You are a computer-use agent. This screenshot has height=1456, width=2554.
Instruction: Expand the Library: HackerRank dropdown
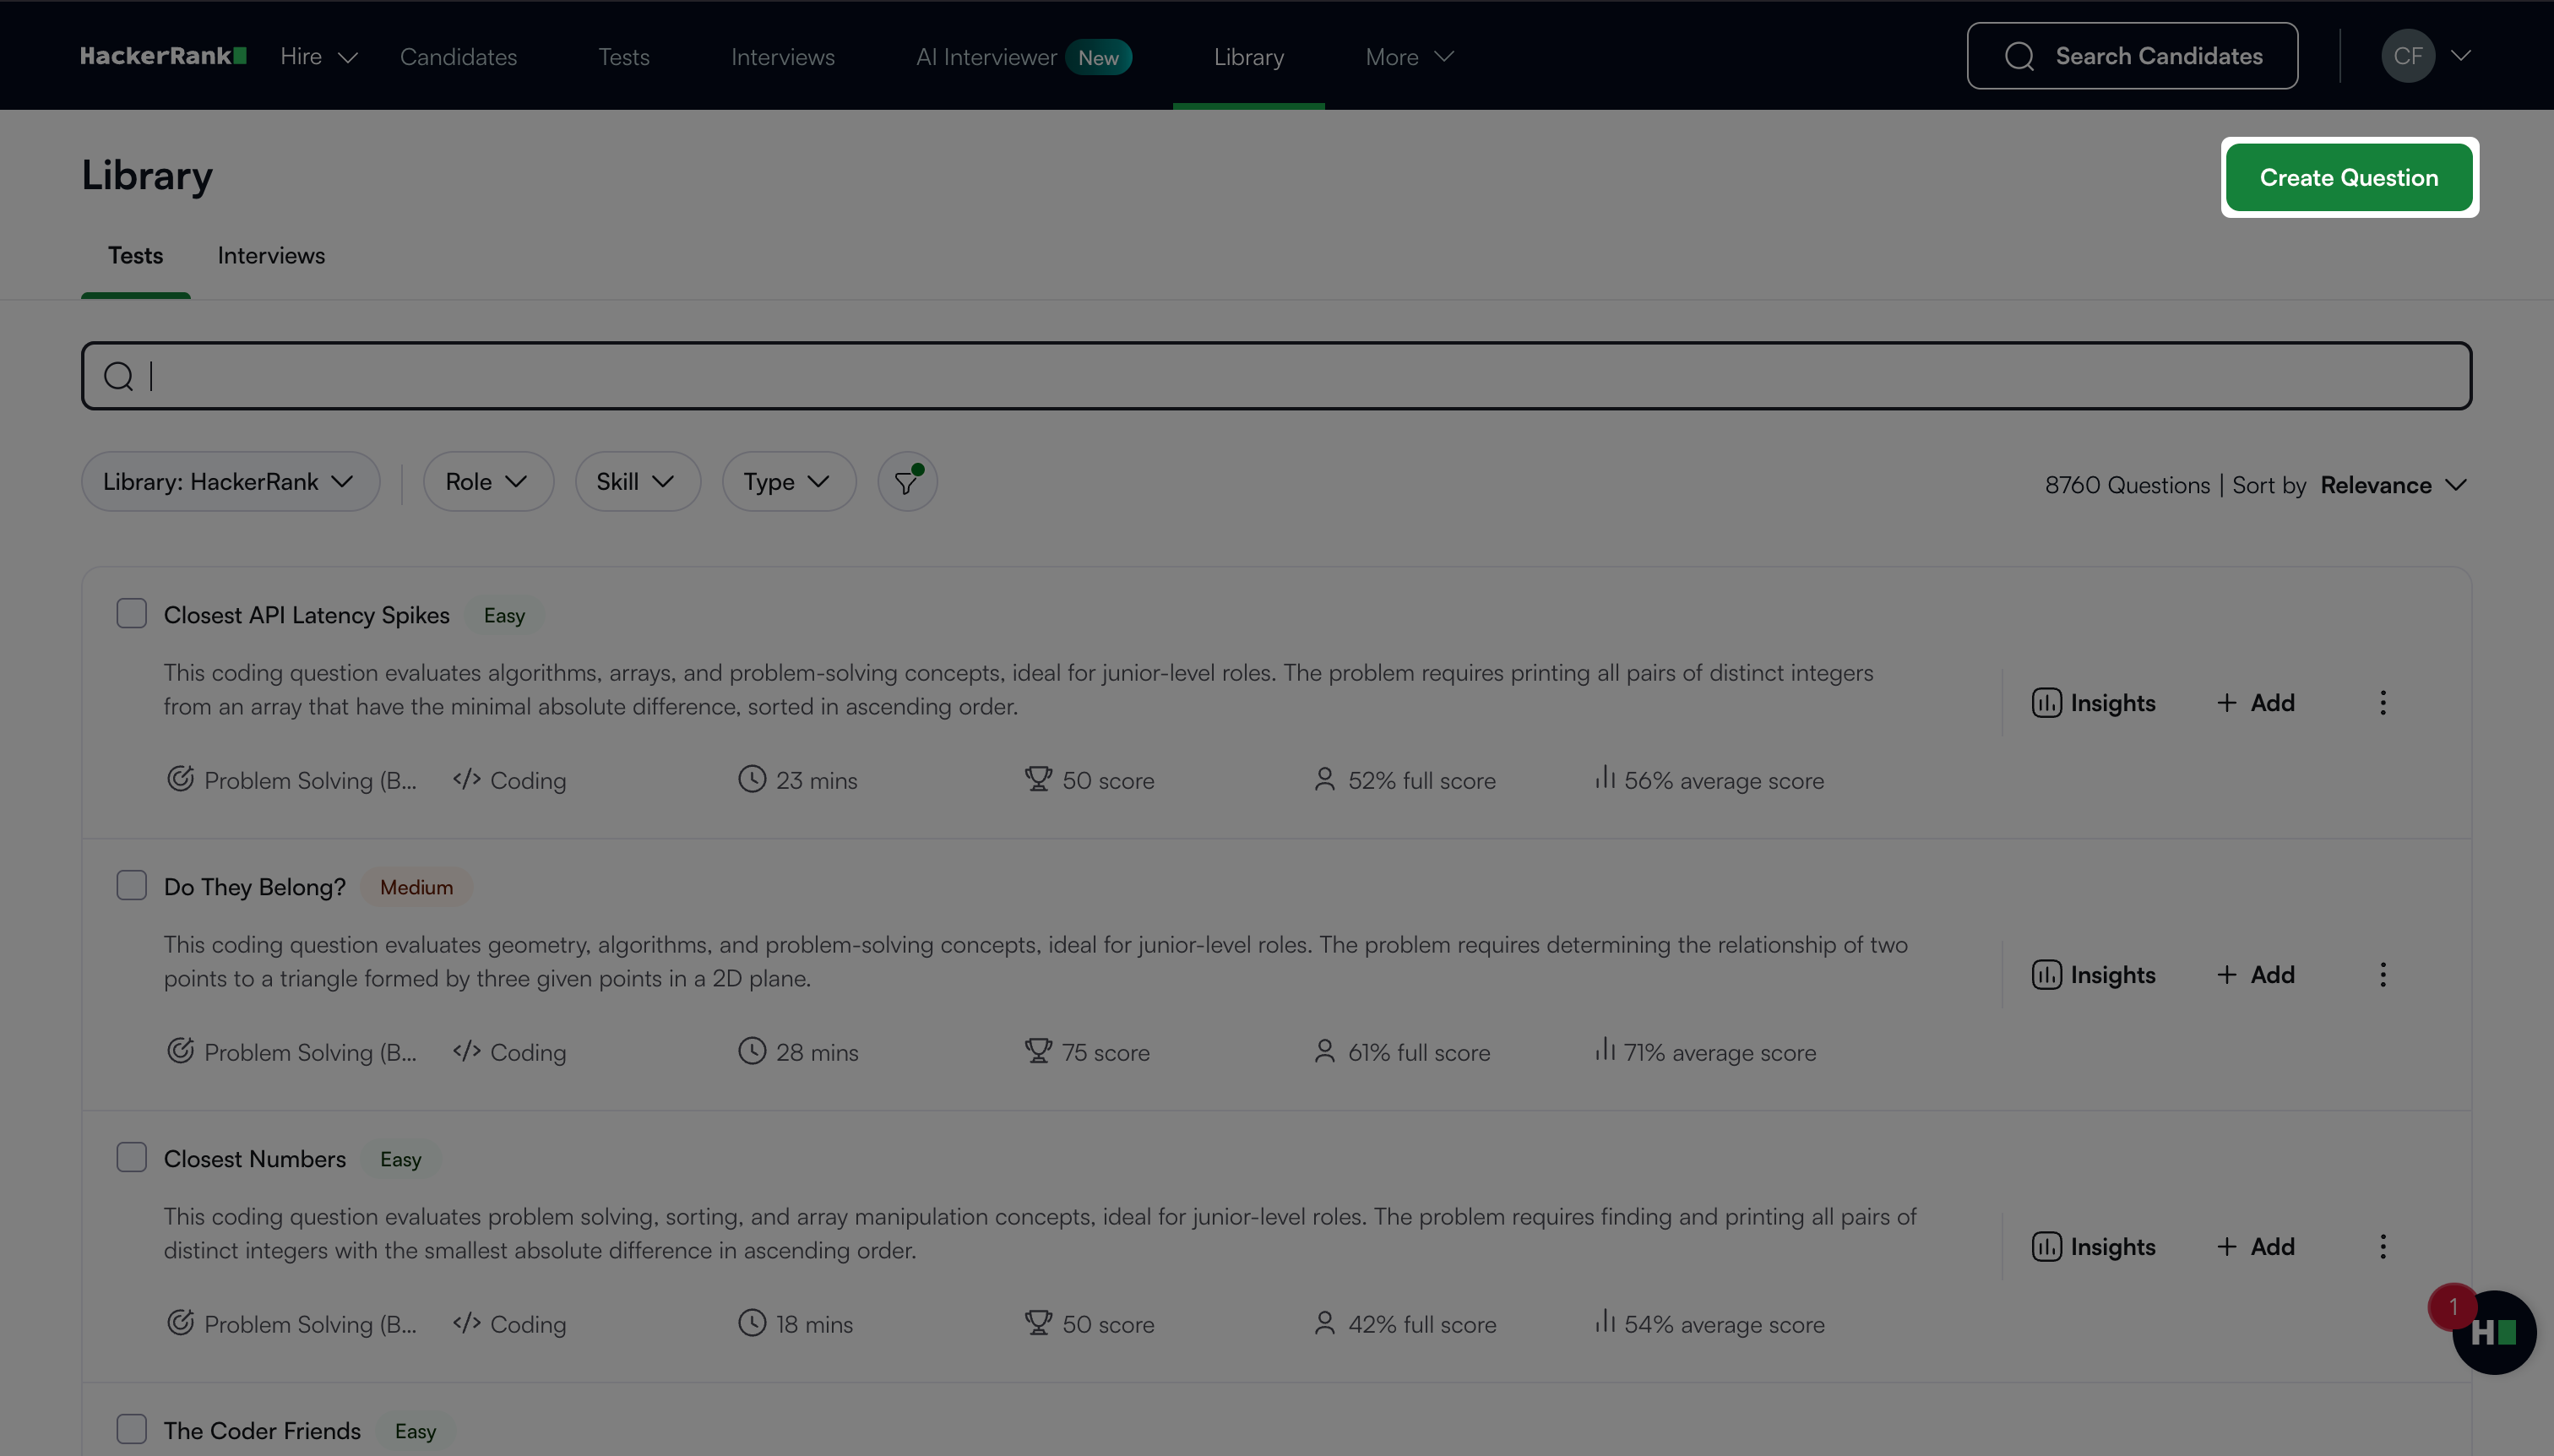(x=230, y=482)
